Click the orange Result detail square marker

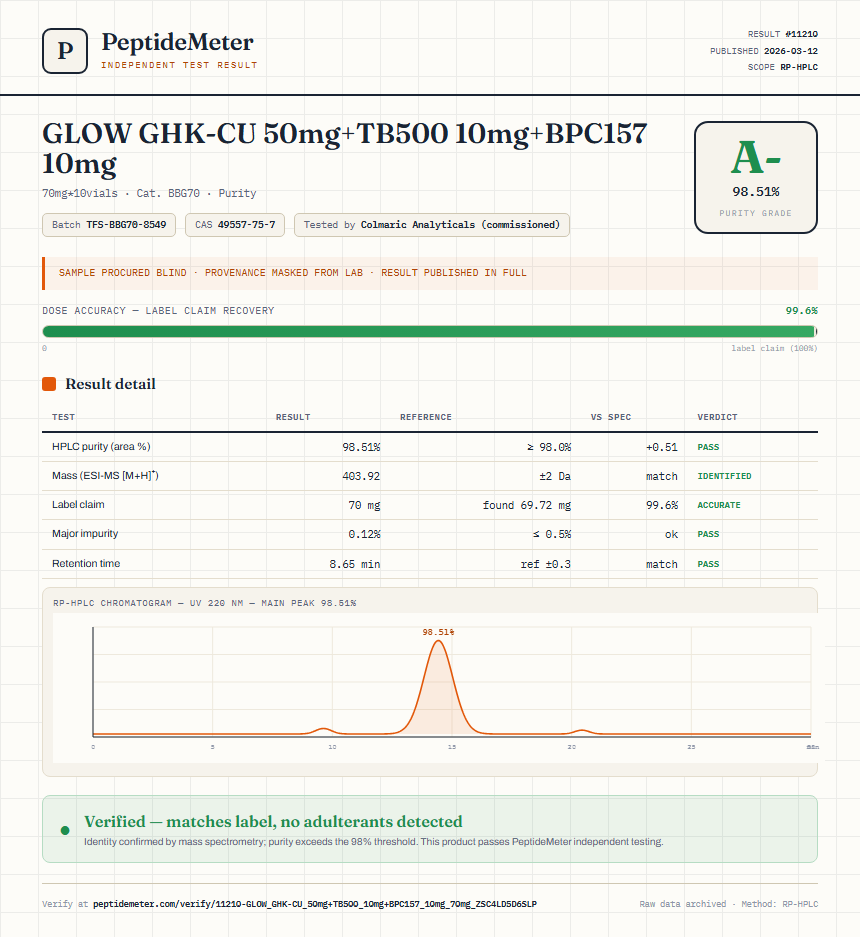pos(49,384)
